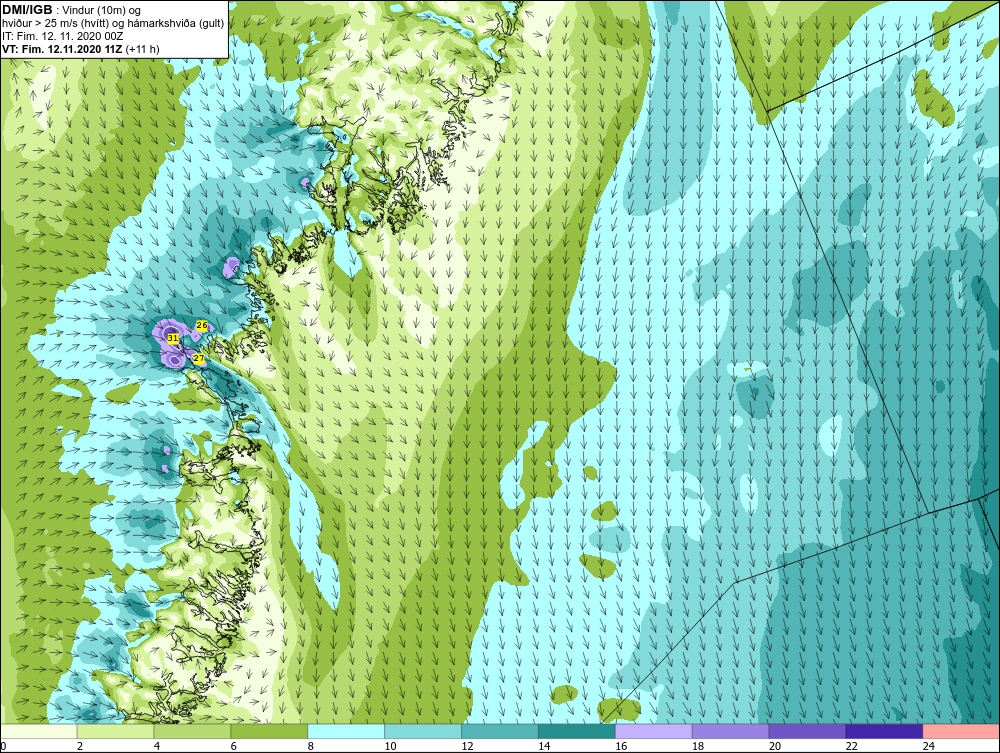
Task: Click the 14–16 m/s dark teal legend swatch
Action: (577, 731)
